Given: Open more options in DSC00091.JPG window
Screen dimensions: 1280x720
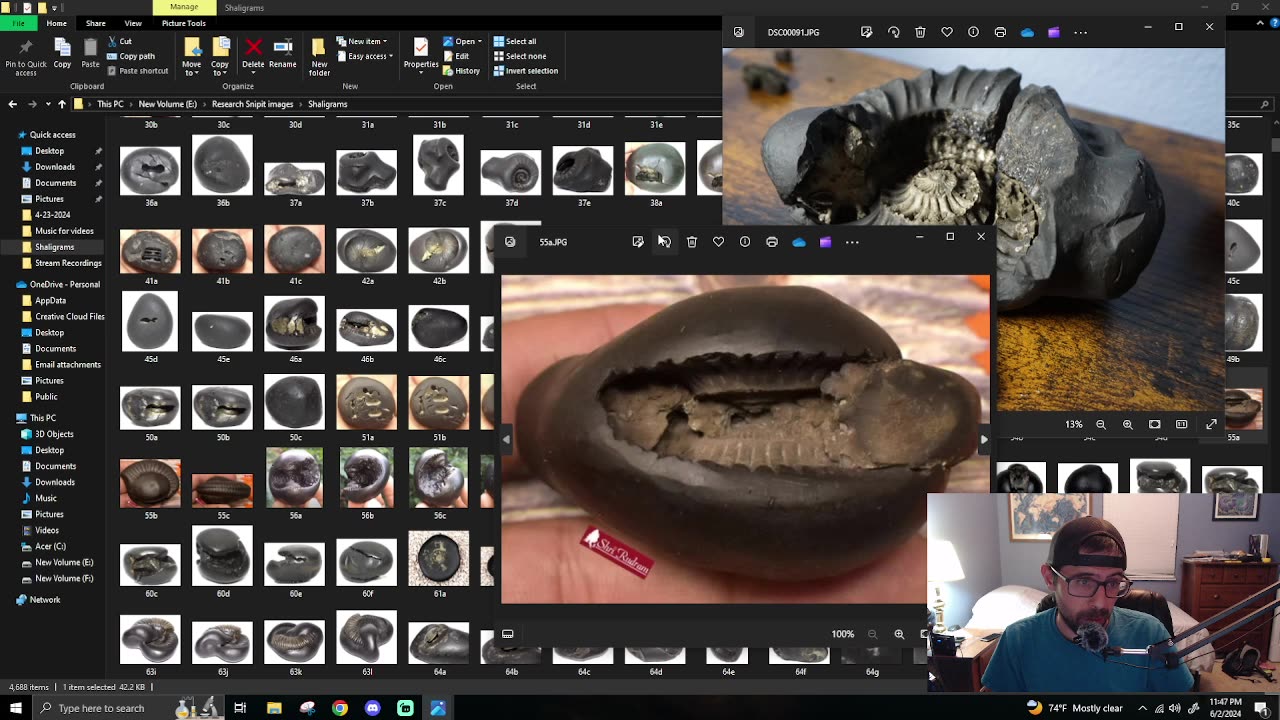Looking at the screenshot, I should 1080,32.
